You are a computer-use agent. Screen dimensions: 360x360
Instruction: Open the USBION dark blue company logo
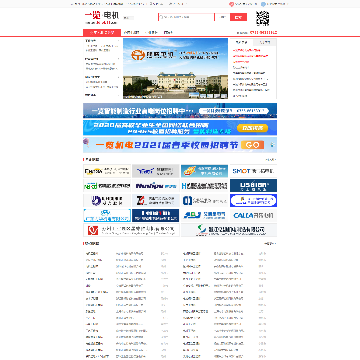[253, 186]
